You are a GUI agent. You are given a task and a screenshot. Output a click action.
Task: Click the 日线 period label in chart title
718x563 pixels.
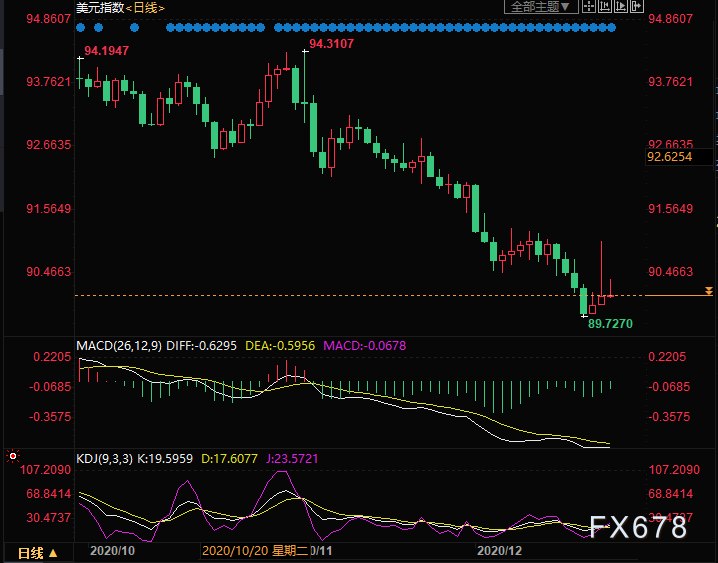point(145,8)
